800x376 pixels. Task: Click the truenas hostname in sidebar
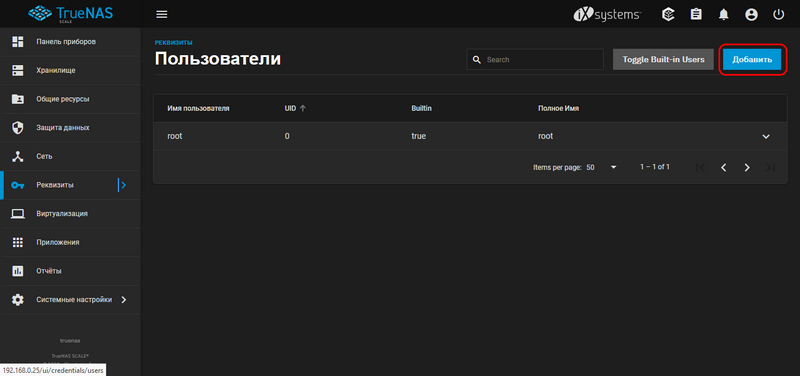pos(70,340)
